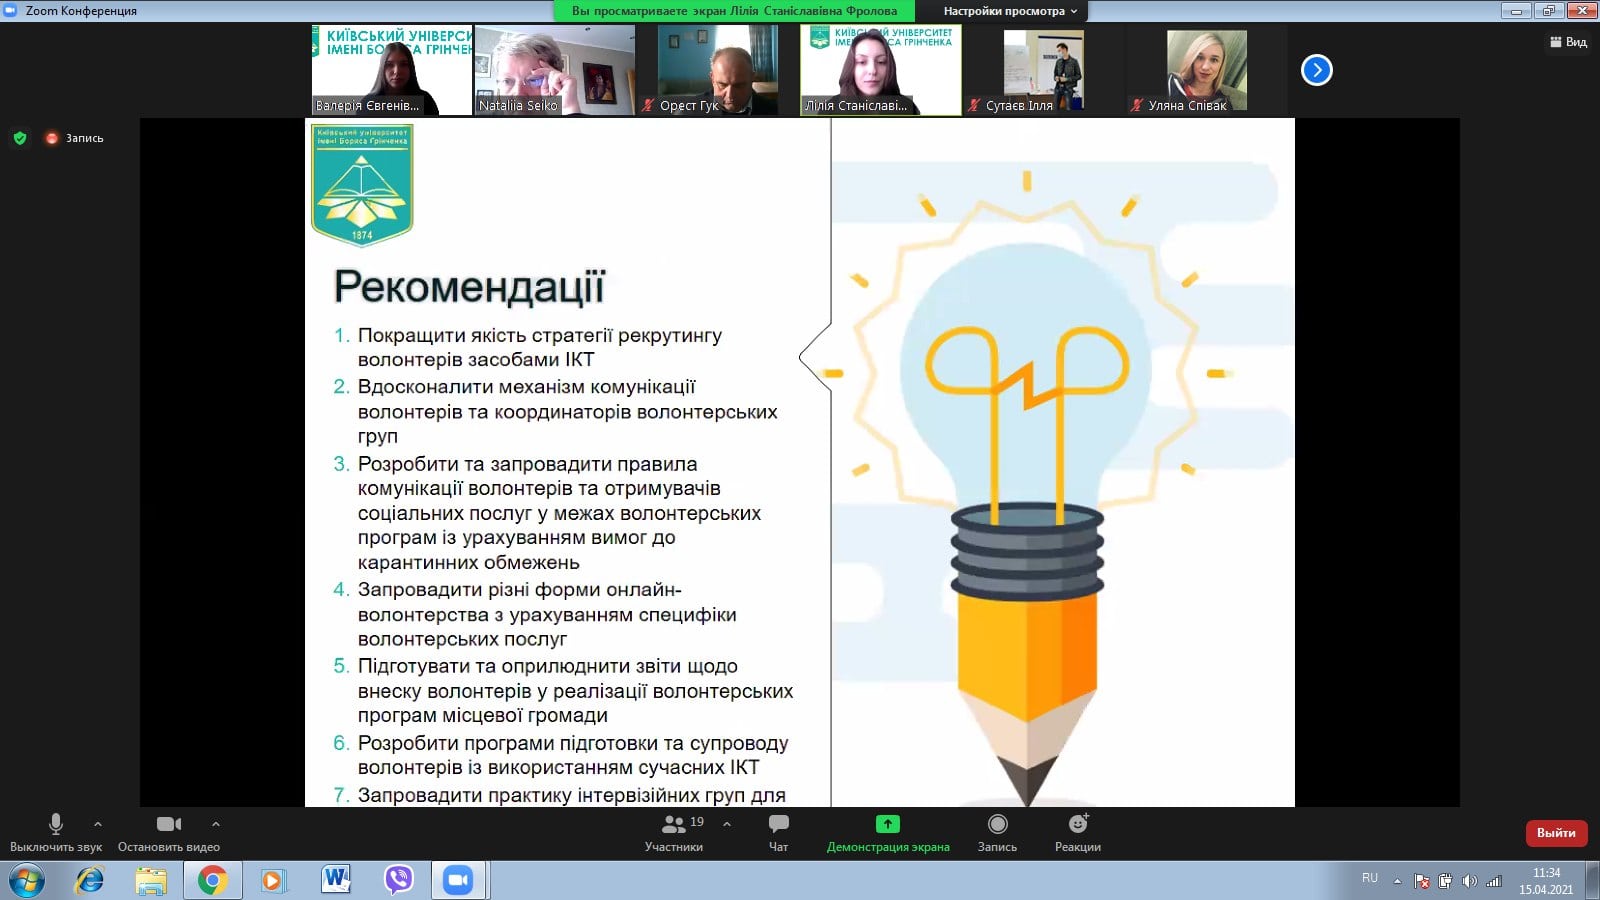
Task: Click the green Share Screen icon
Action: [x=887, y=825]
